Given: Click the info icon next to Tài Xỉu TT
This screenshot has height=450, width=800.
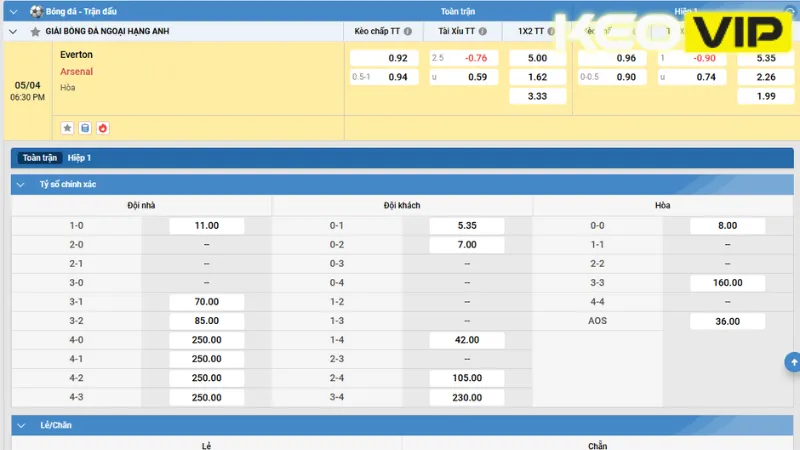Looking at the screenshot, I should coord(483,32).
